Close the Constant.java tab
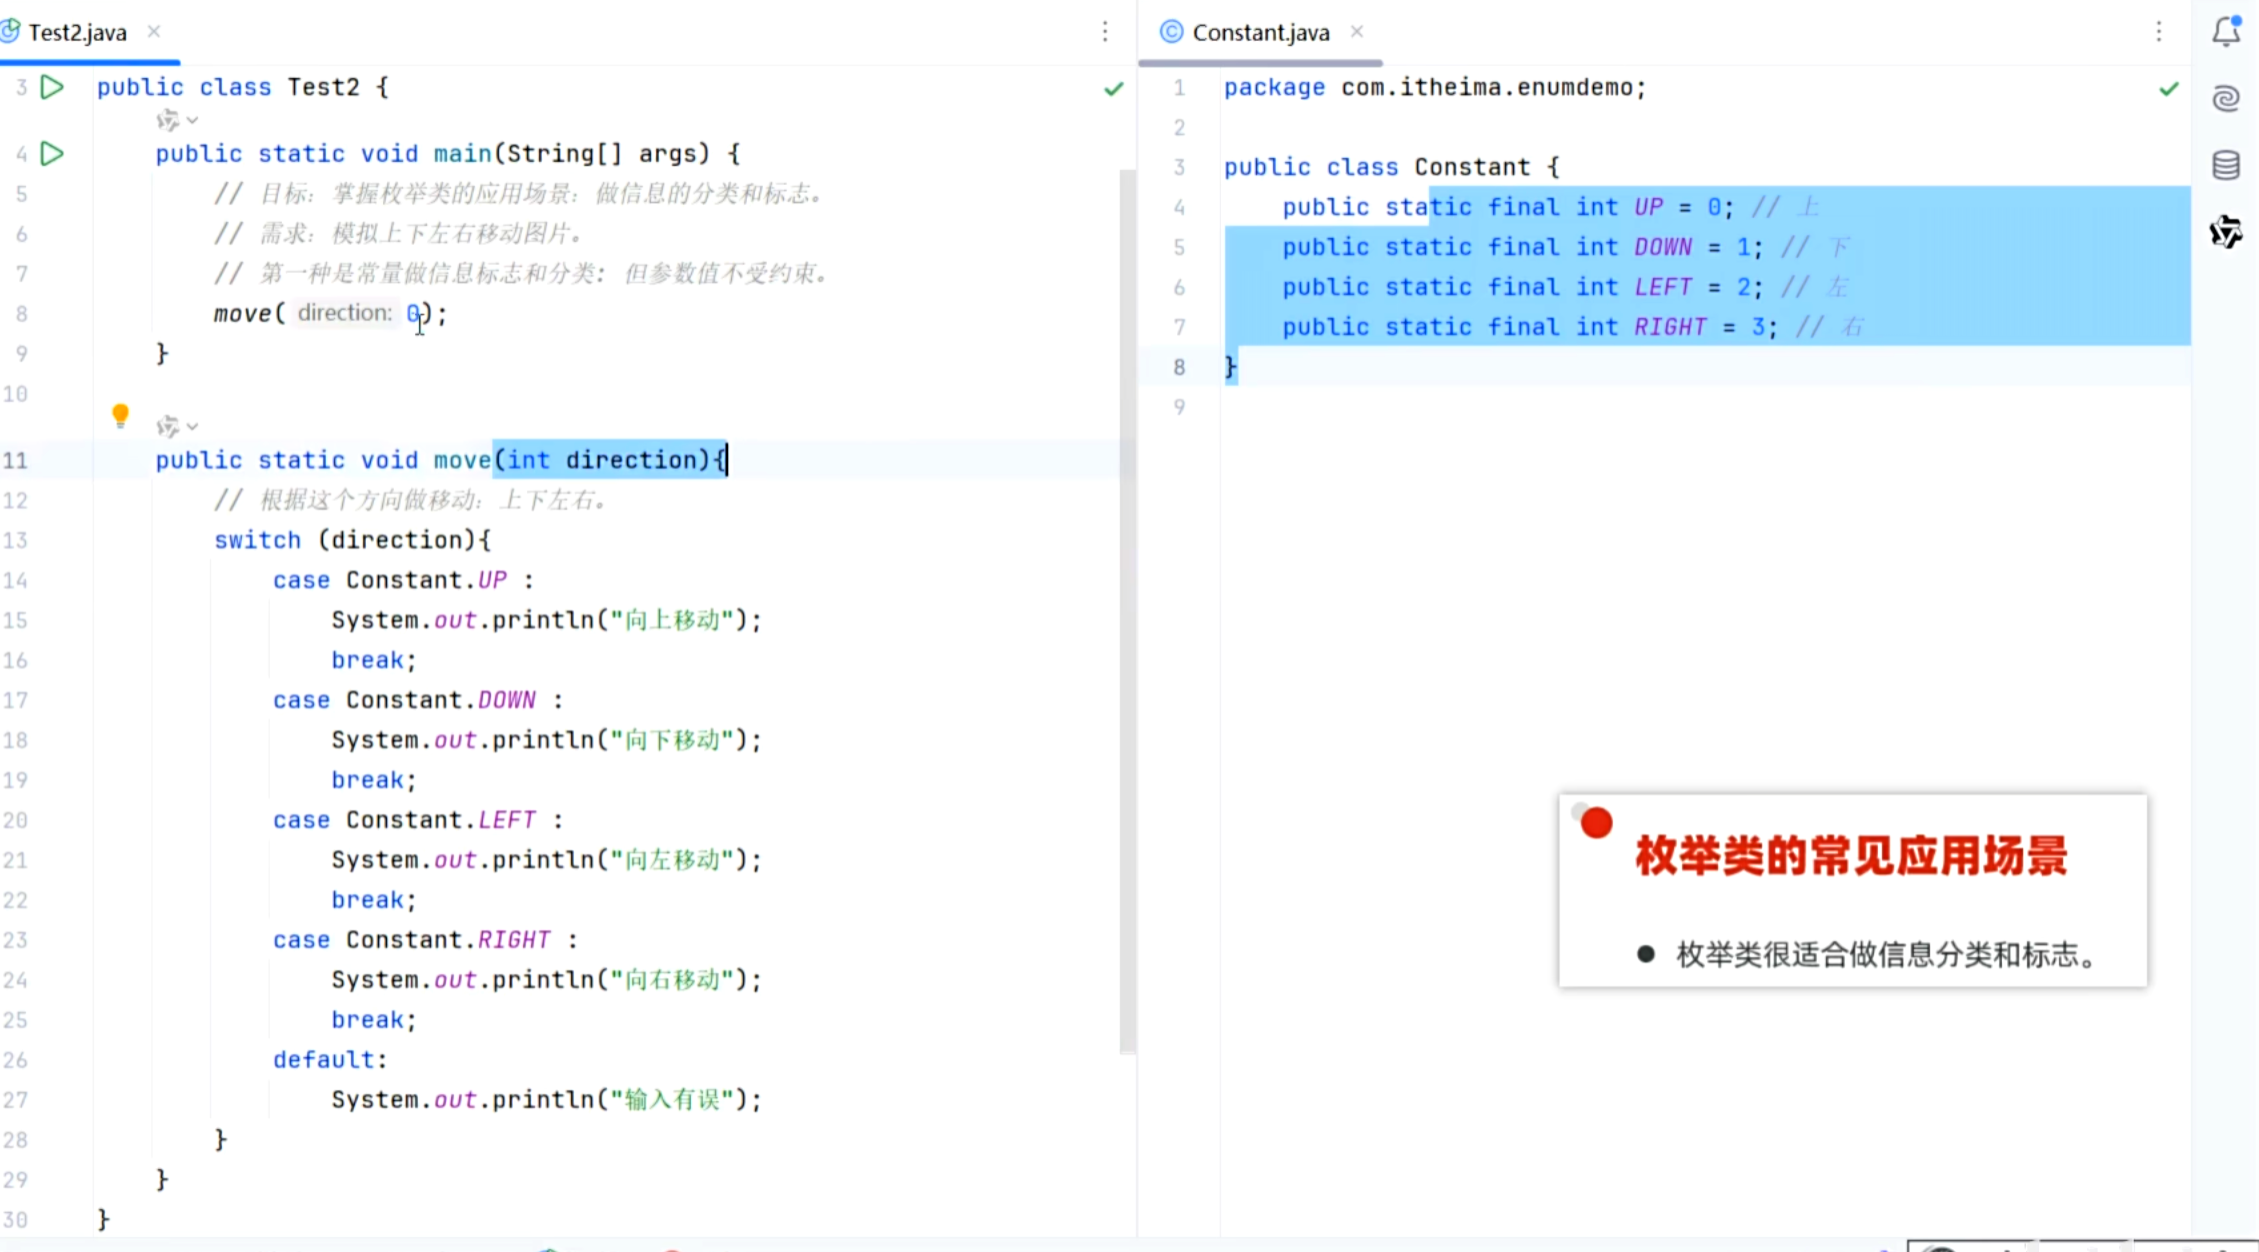 pos(1357,31)
